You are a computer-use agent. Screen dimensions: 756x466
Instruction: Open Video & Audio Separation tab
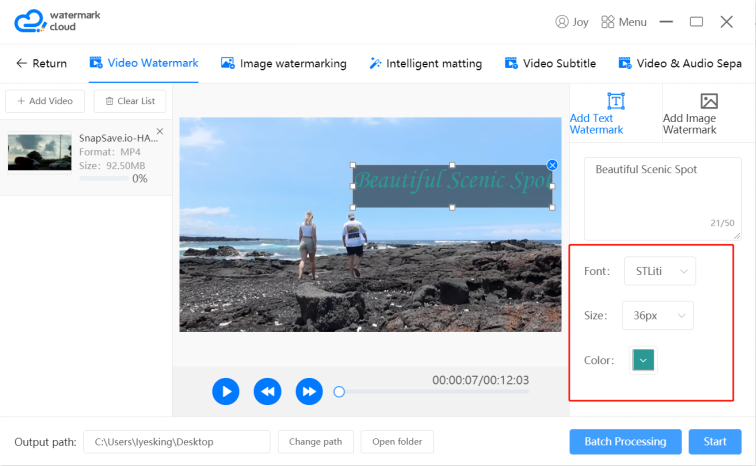coord(680,63)
